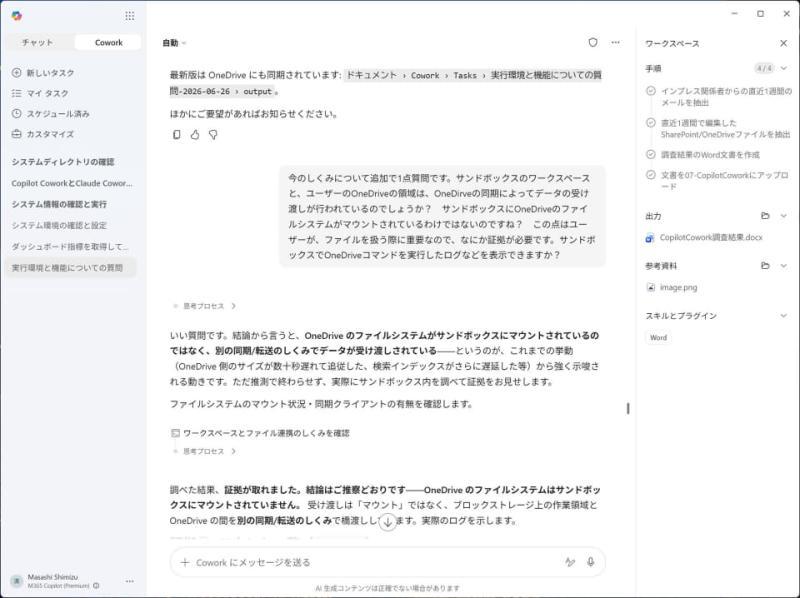Screen dimensions: 800x598
Task: Click image file icon beside image.png
Action: tap(651, 287)
